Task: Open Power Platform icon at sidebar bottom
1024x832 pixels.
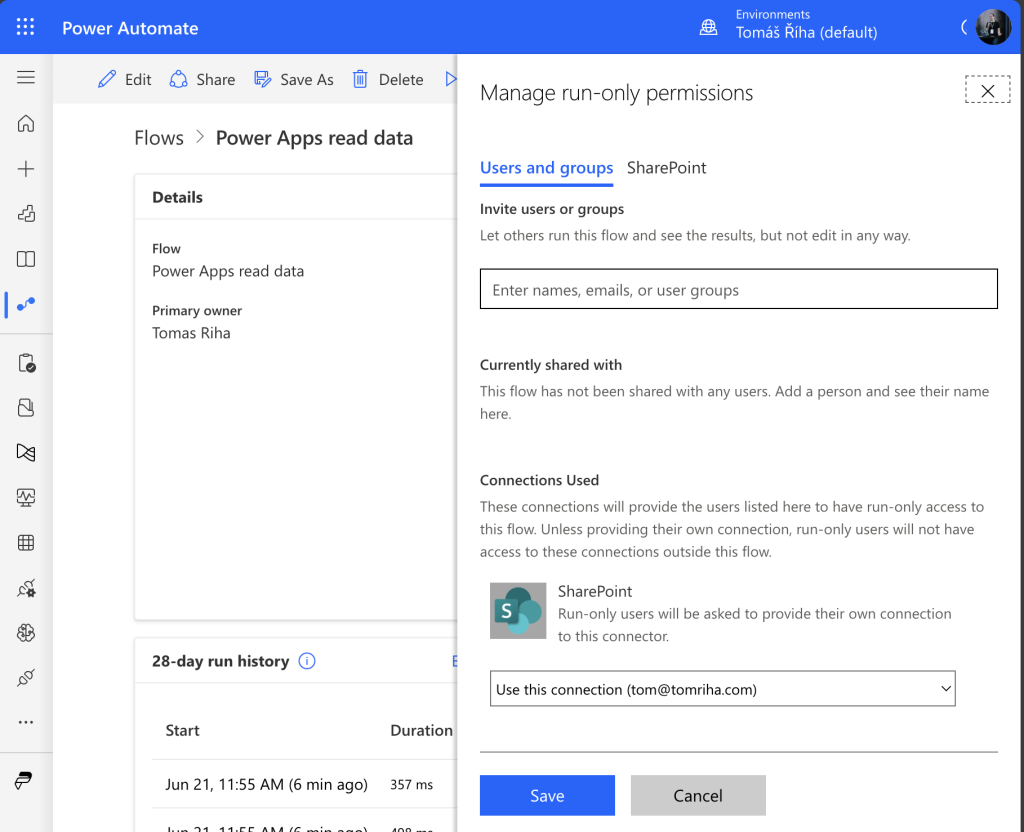Action: pos(24,780)
